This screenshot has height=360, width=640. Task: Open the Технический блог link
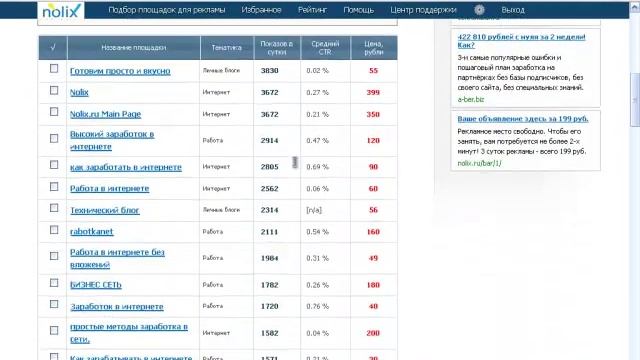104,210
